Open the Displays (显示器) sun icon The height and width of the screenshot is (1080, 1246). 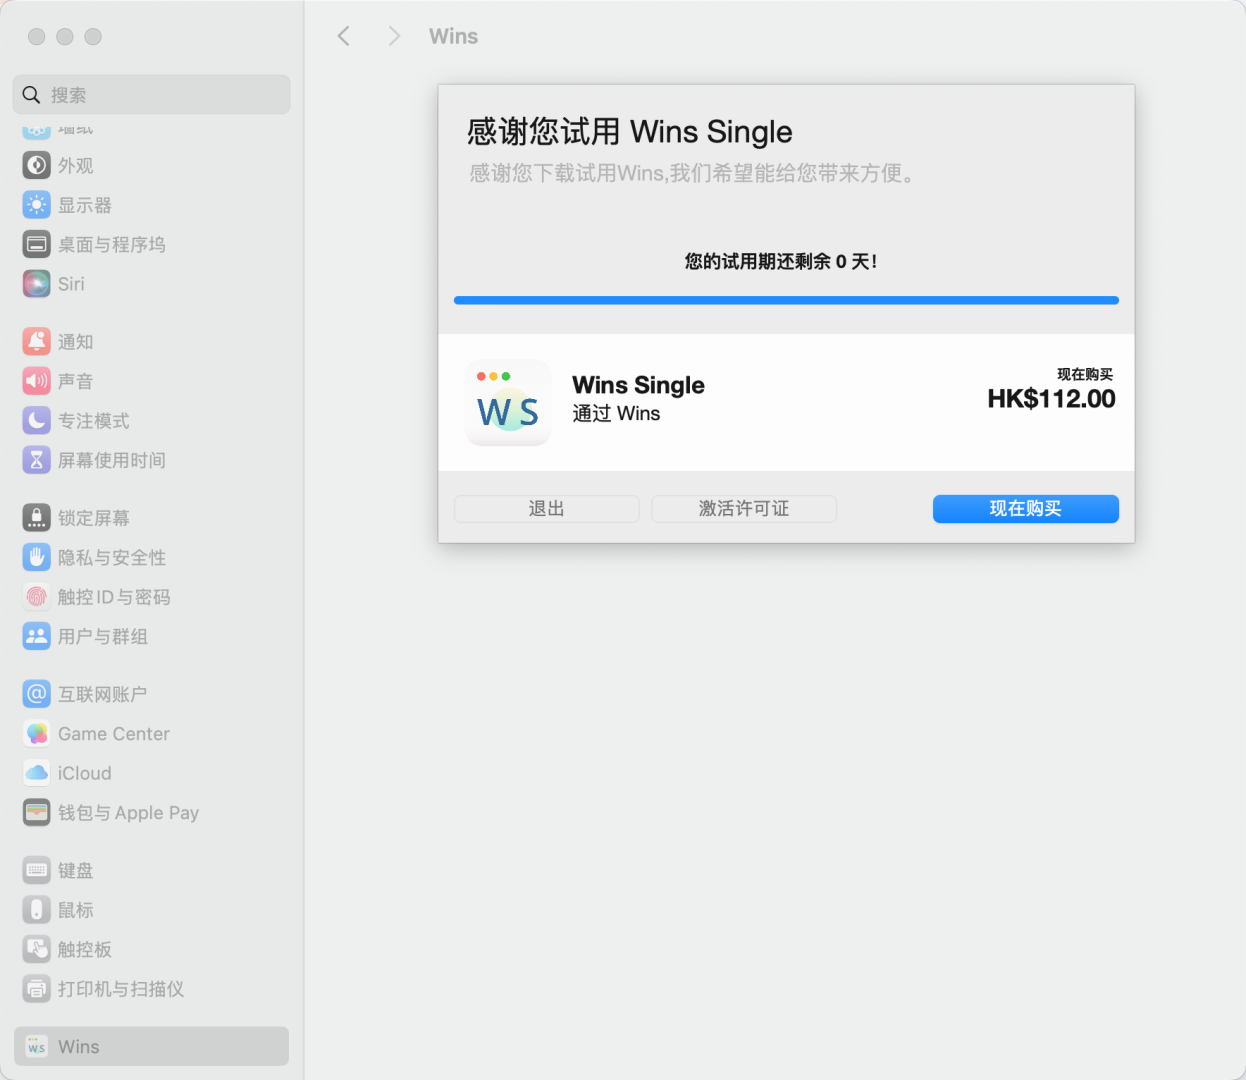[37, 205]
